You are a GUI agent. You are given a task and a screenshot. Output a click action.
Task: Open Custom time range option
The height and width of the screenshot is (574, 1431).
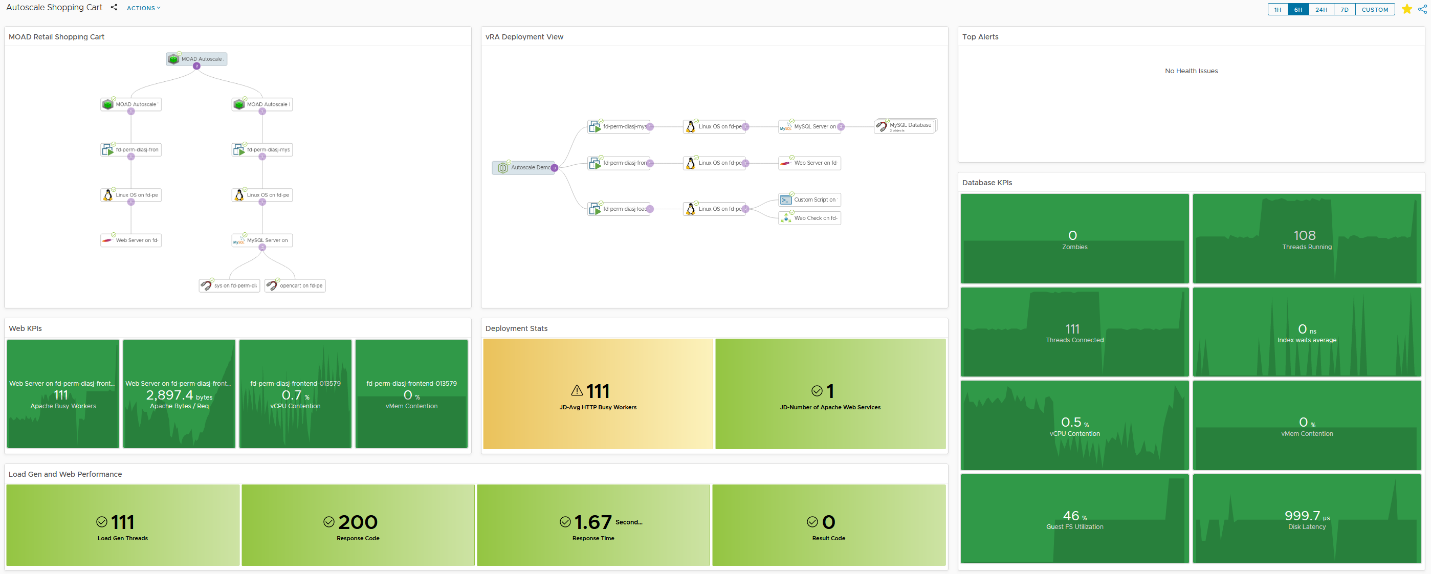(x=1375, y=9)
